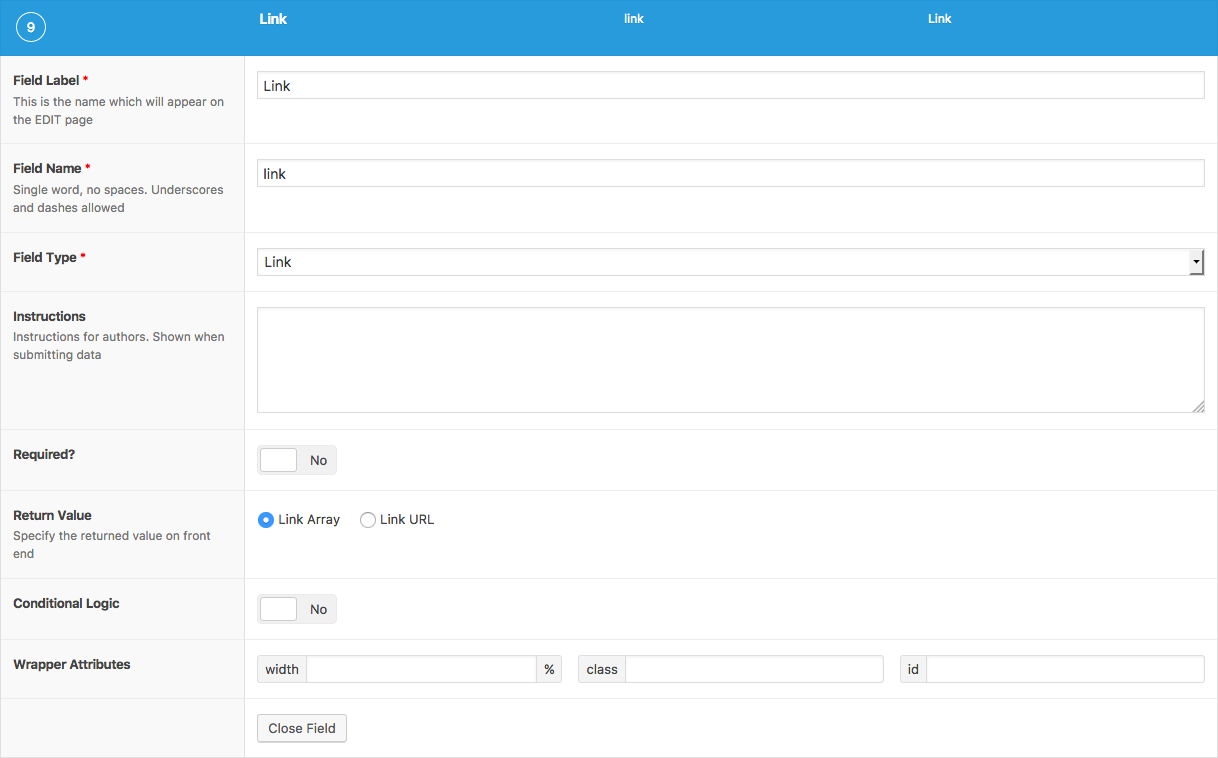The height and width of the screenshot is (758, 1218).
Task: Click the wrapper class input field
Action: coord(754,669)
